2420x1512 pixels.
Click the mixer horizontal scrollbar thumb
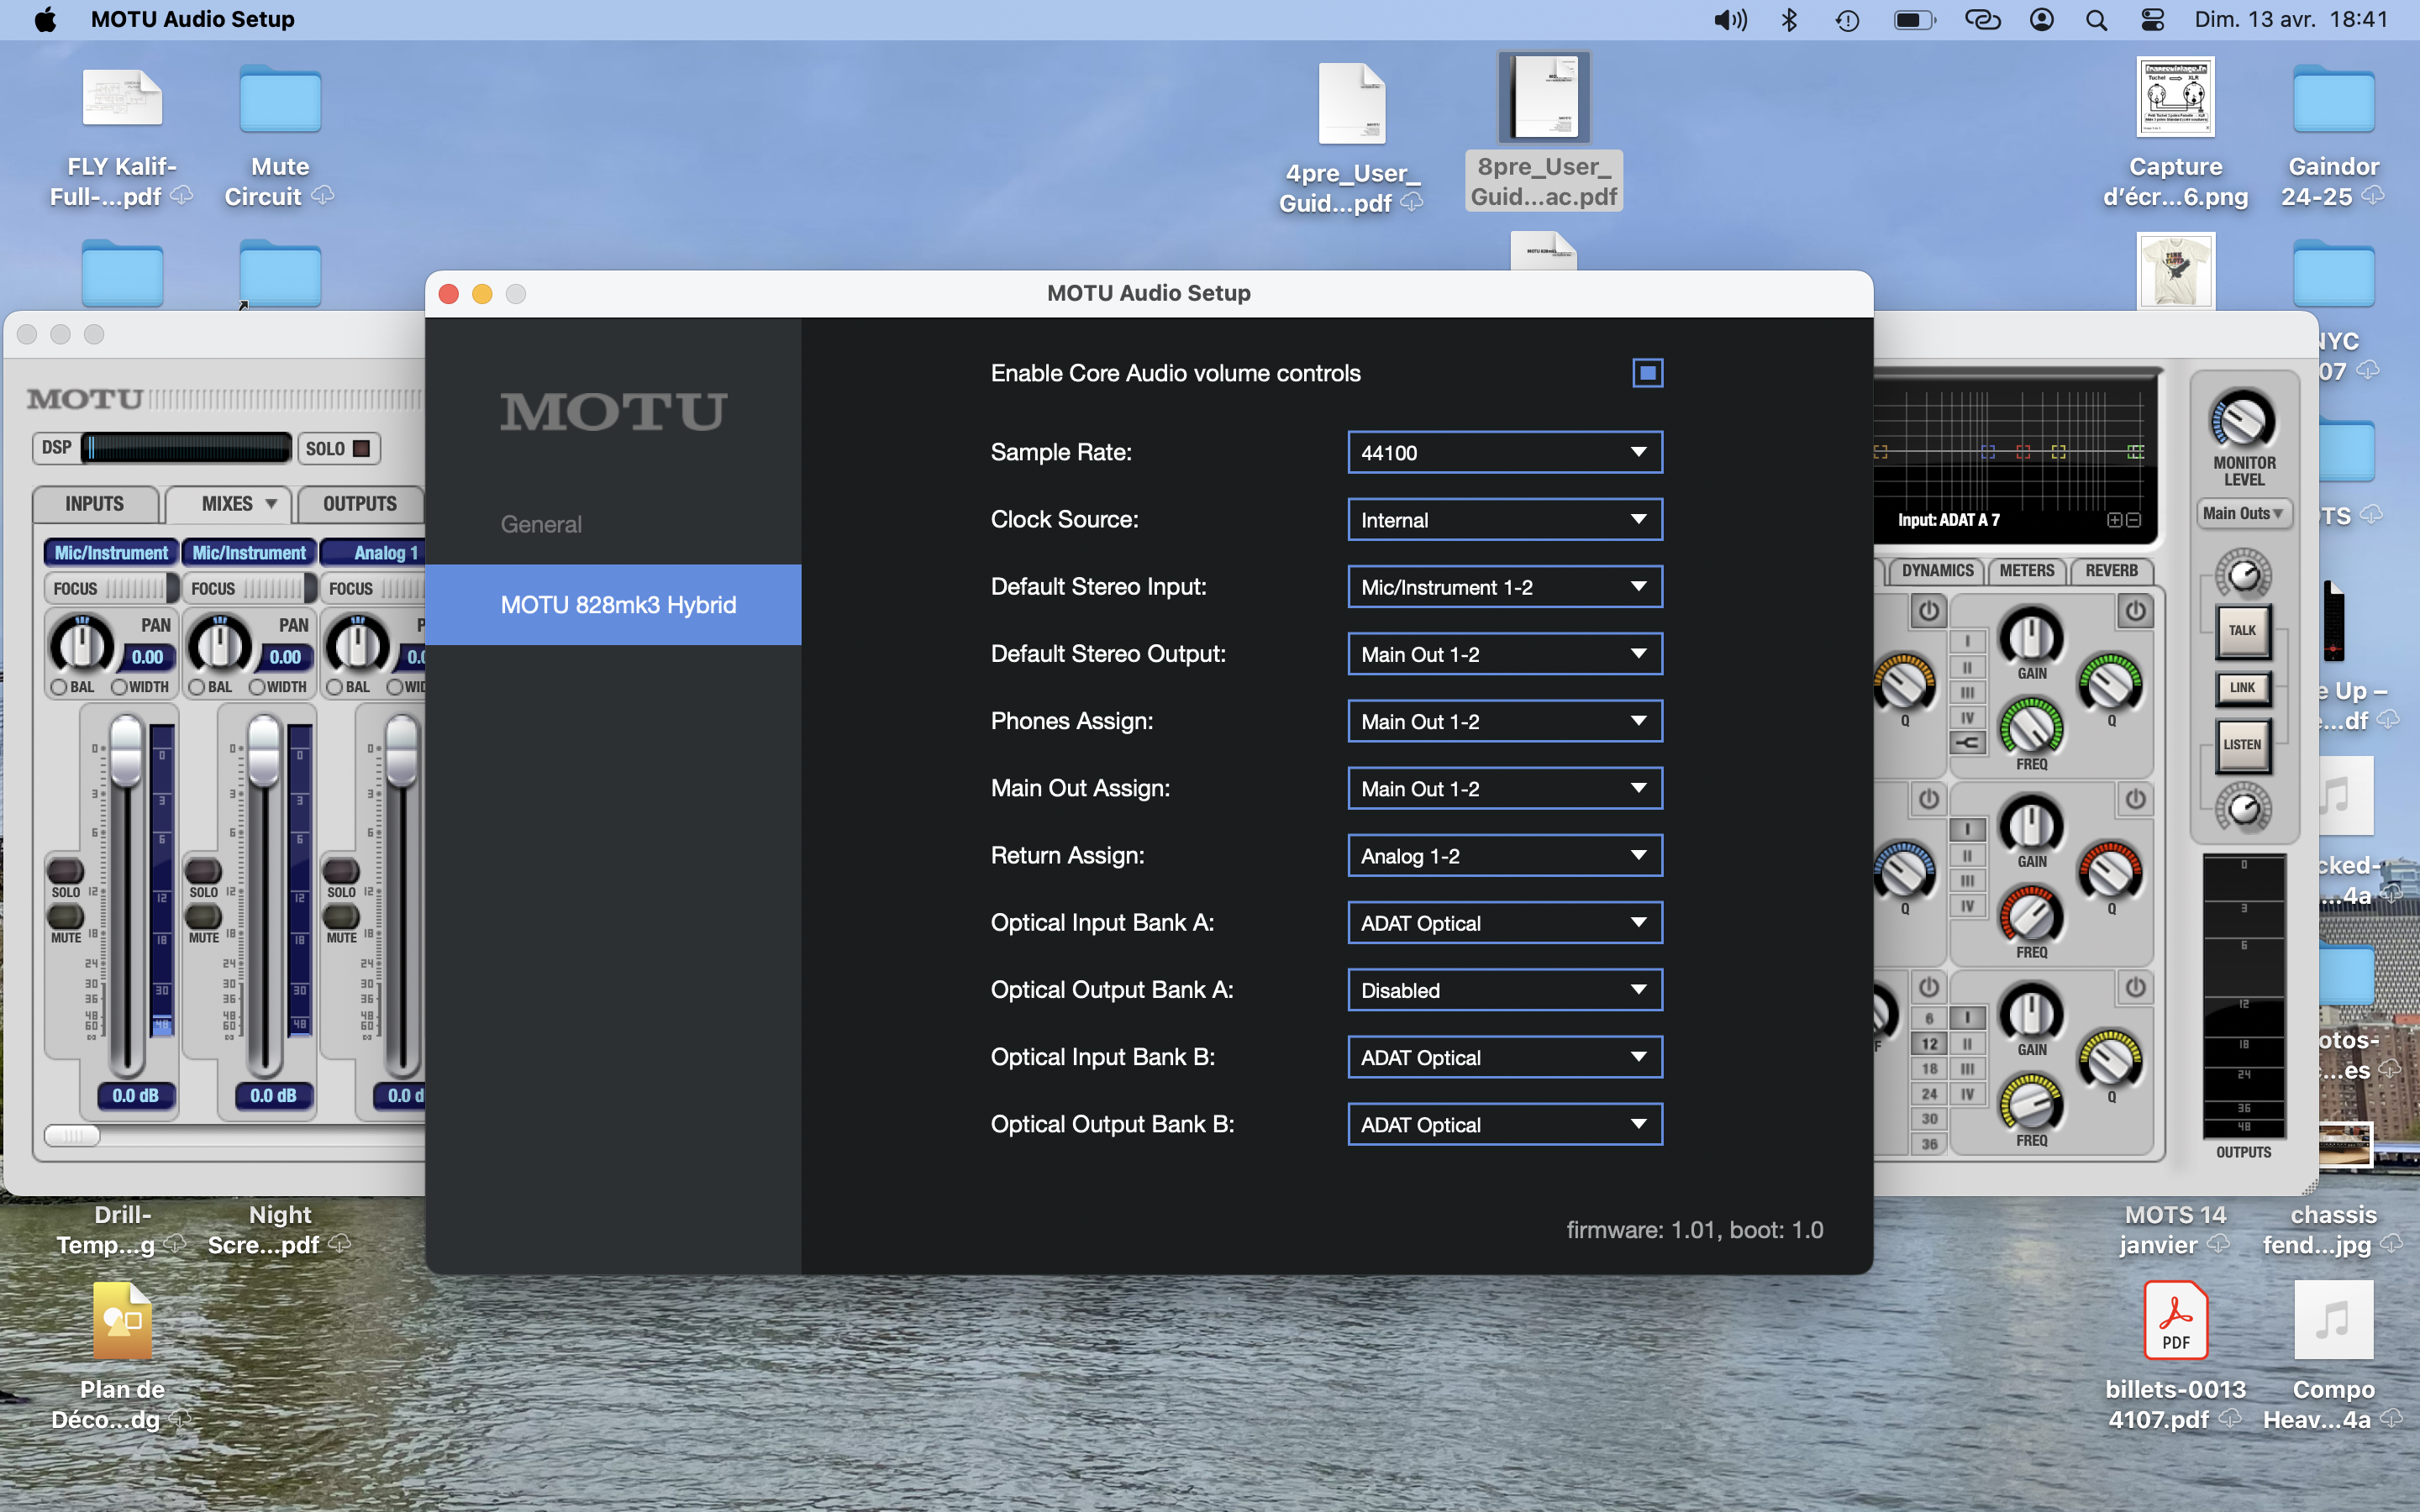72,1135
